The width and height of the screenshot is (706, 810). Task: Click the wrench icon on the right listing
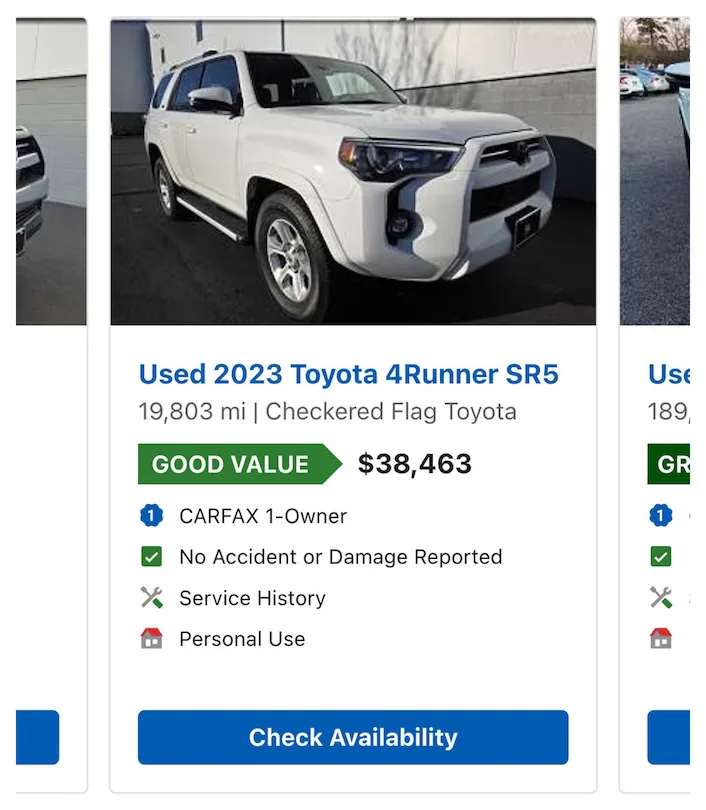point(661,598)
